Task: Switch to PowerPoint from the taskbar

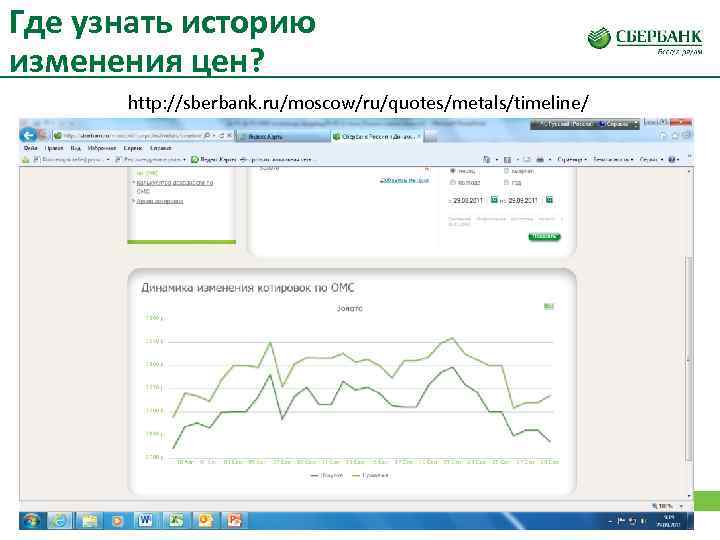Action: pyautogui.click(x=235, y=521)
